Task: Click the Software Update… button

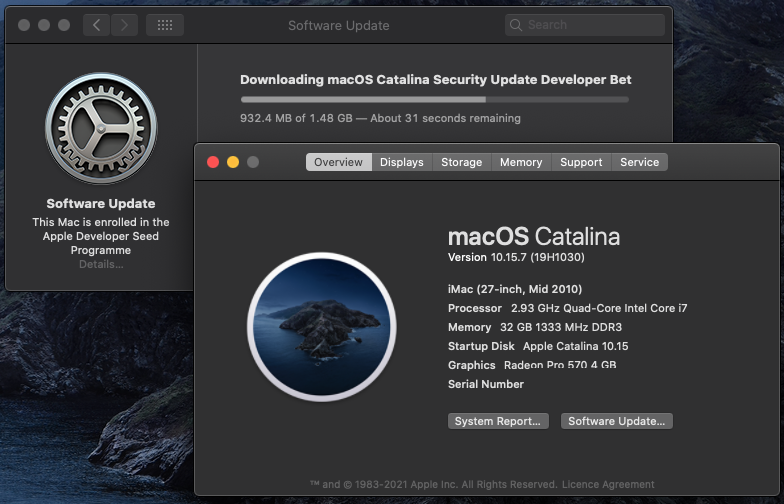Action: [x=616, y=421]
